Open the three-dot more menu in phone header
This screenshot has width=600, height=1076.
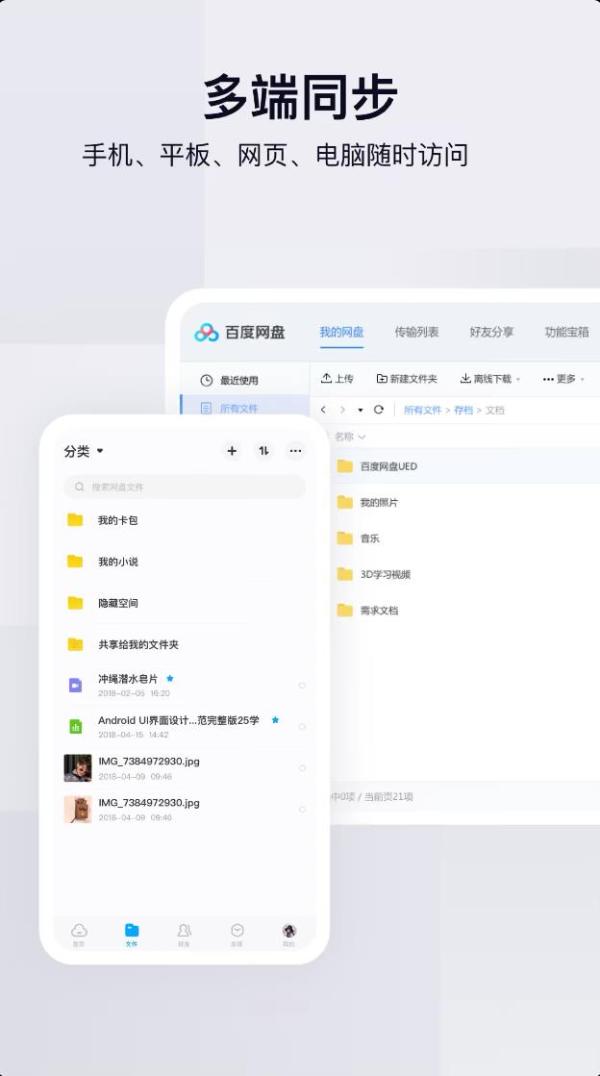(x=295, y=451)
